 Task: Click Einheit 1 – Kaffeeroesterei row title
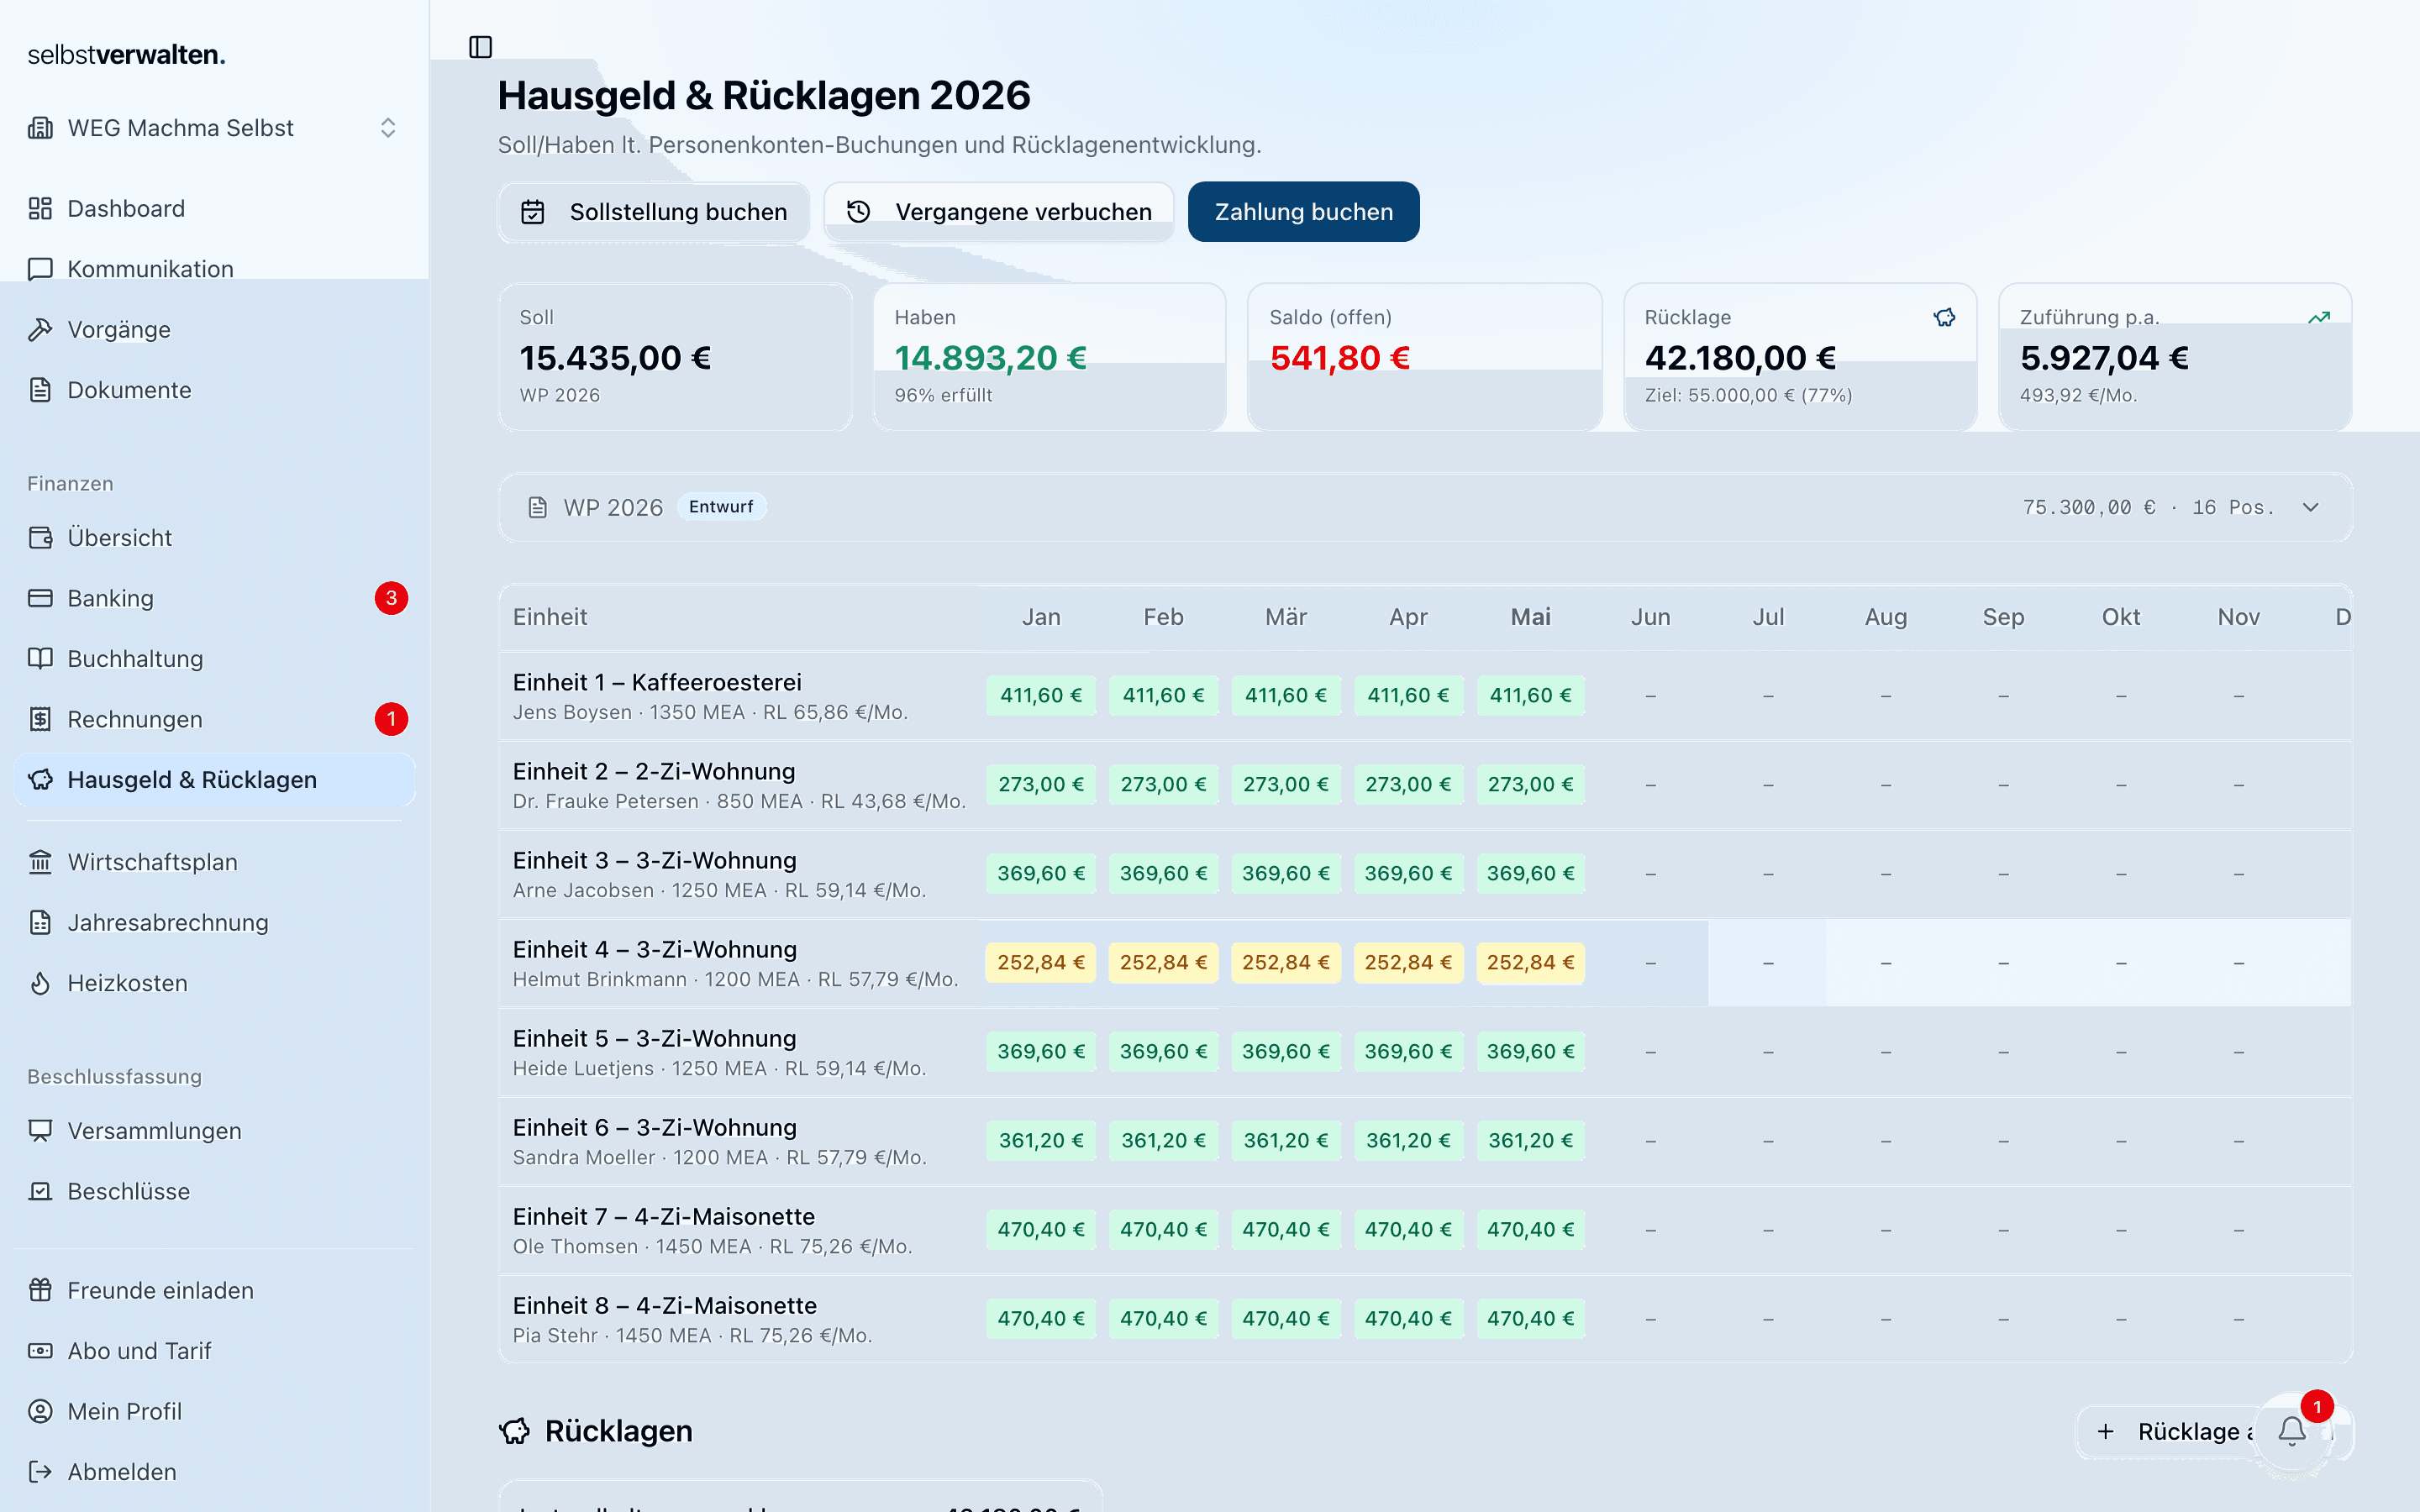tap(657, 682)
